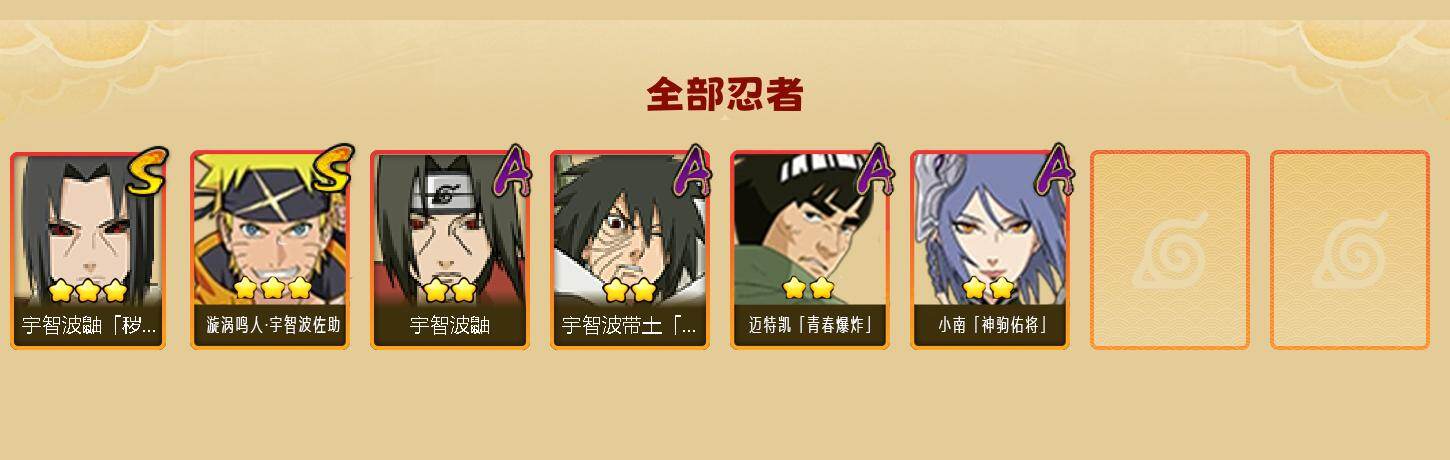Click the 全部忍者 section heading
The width and height of the screenshot is (1450, 460).
[725, 95]
